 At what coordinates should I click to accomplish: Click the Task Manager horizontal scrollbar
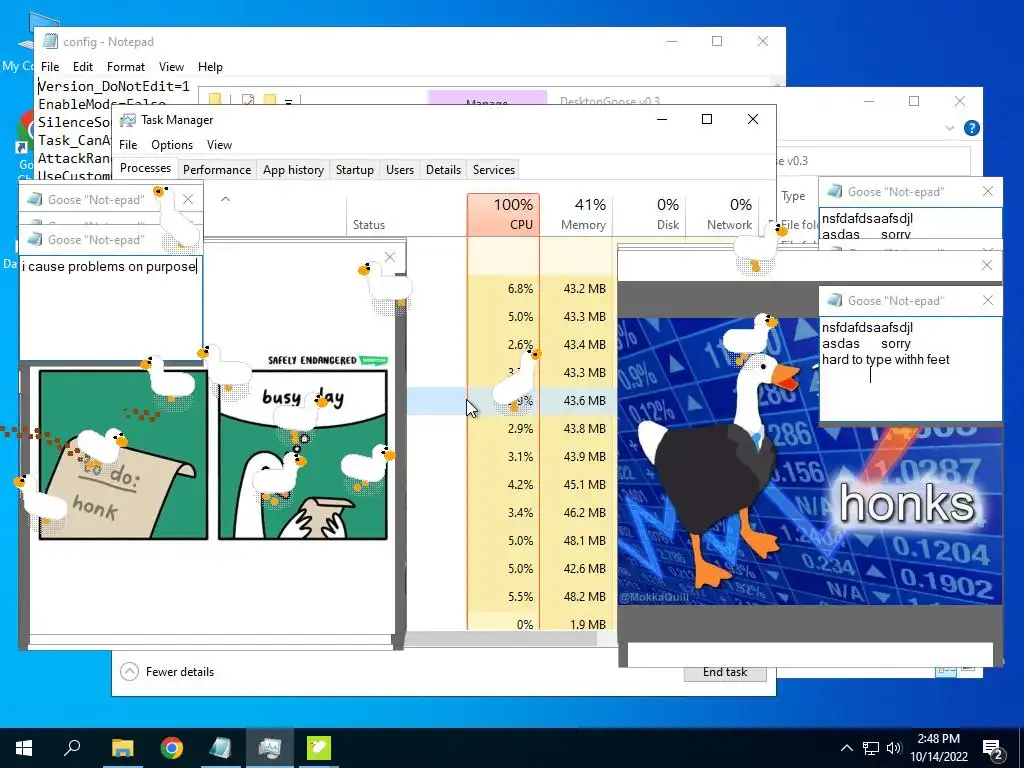click(x=502, y=638)
